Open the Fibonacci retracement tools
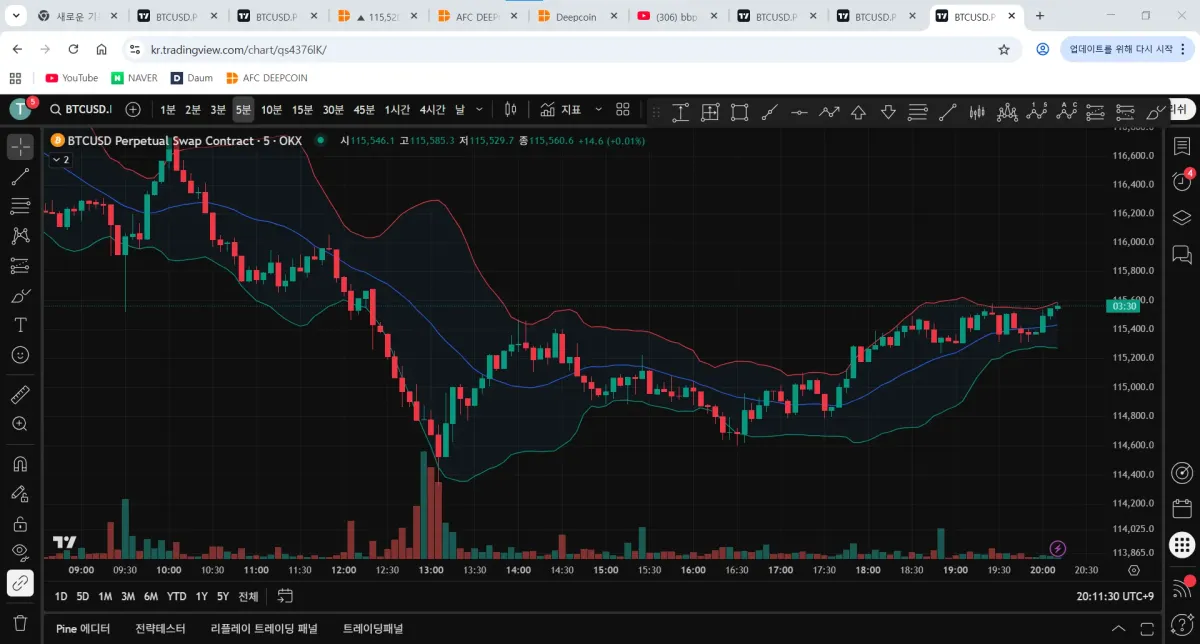This screenshot has width=1200, height=644. pyautogui.click(x=20, y=206)
